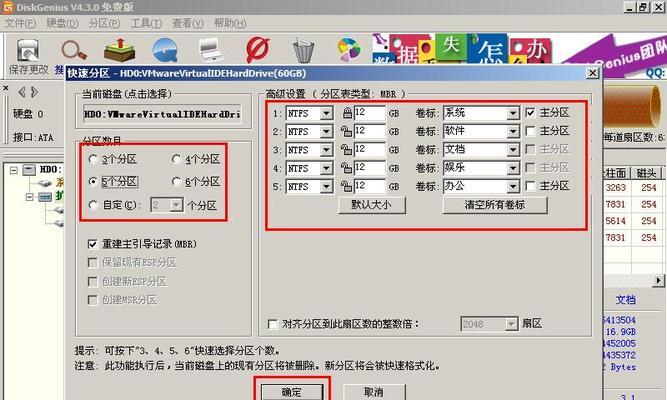Go to next disk with right arrow

[34, 92]
